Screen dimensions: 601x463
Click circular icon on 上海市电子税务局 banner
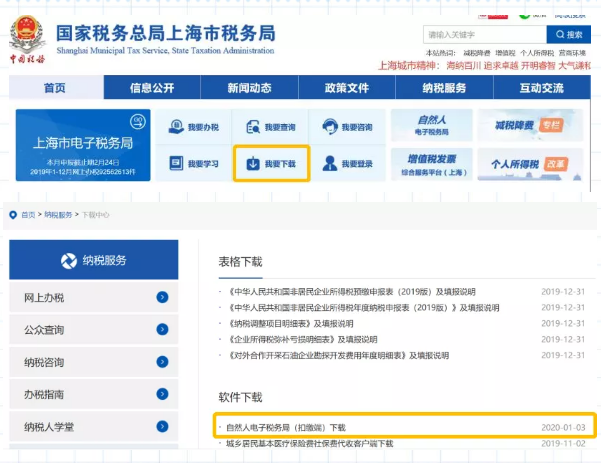click(138, 122)
